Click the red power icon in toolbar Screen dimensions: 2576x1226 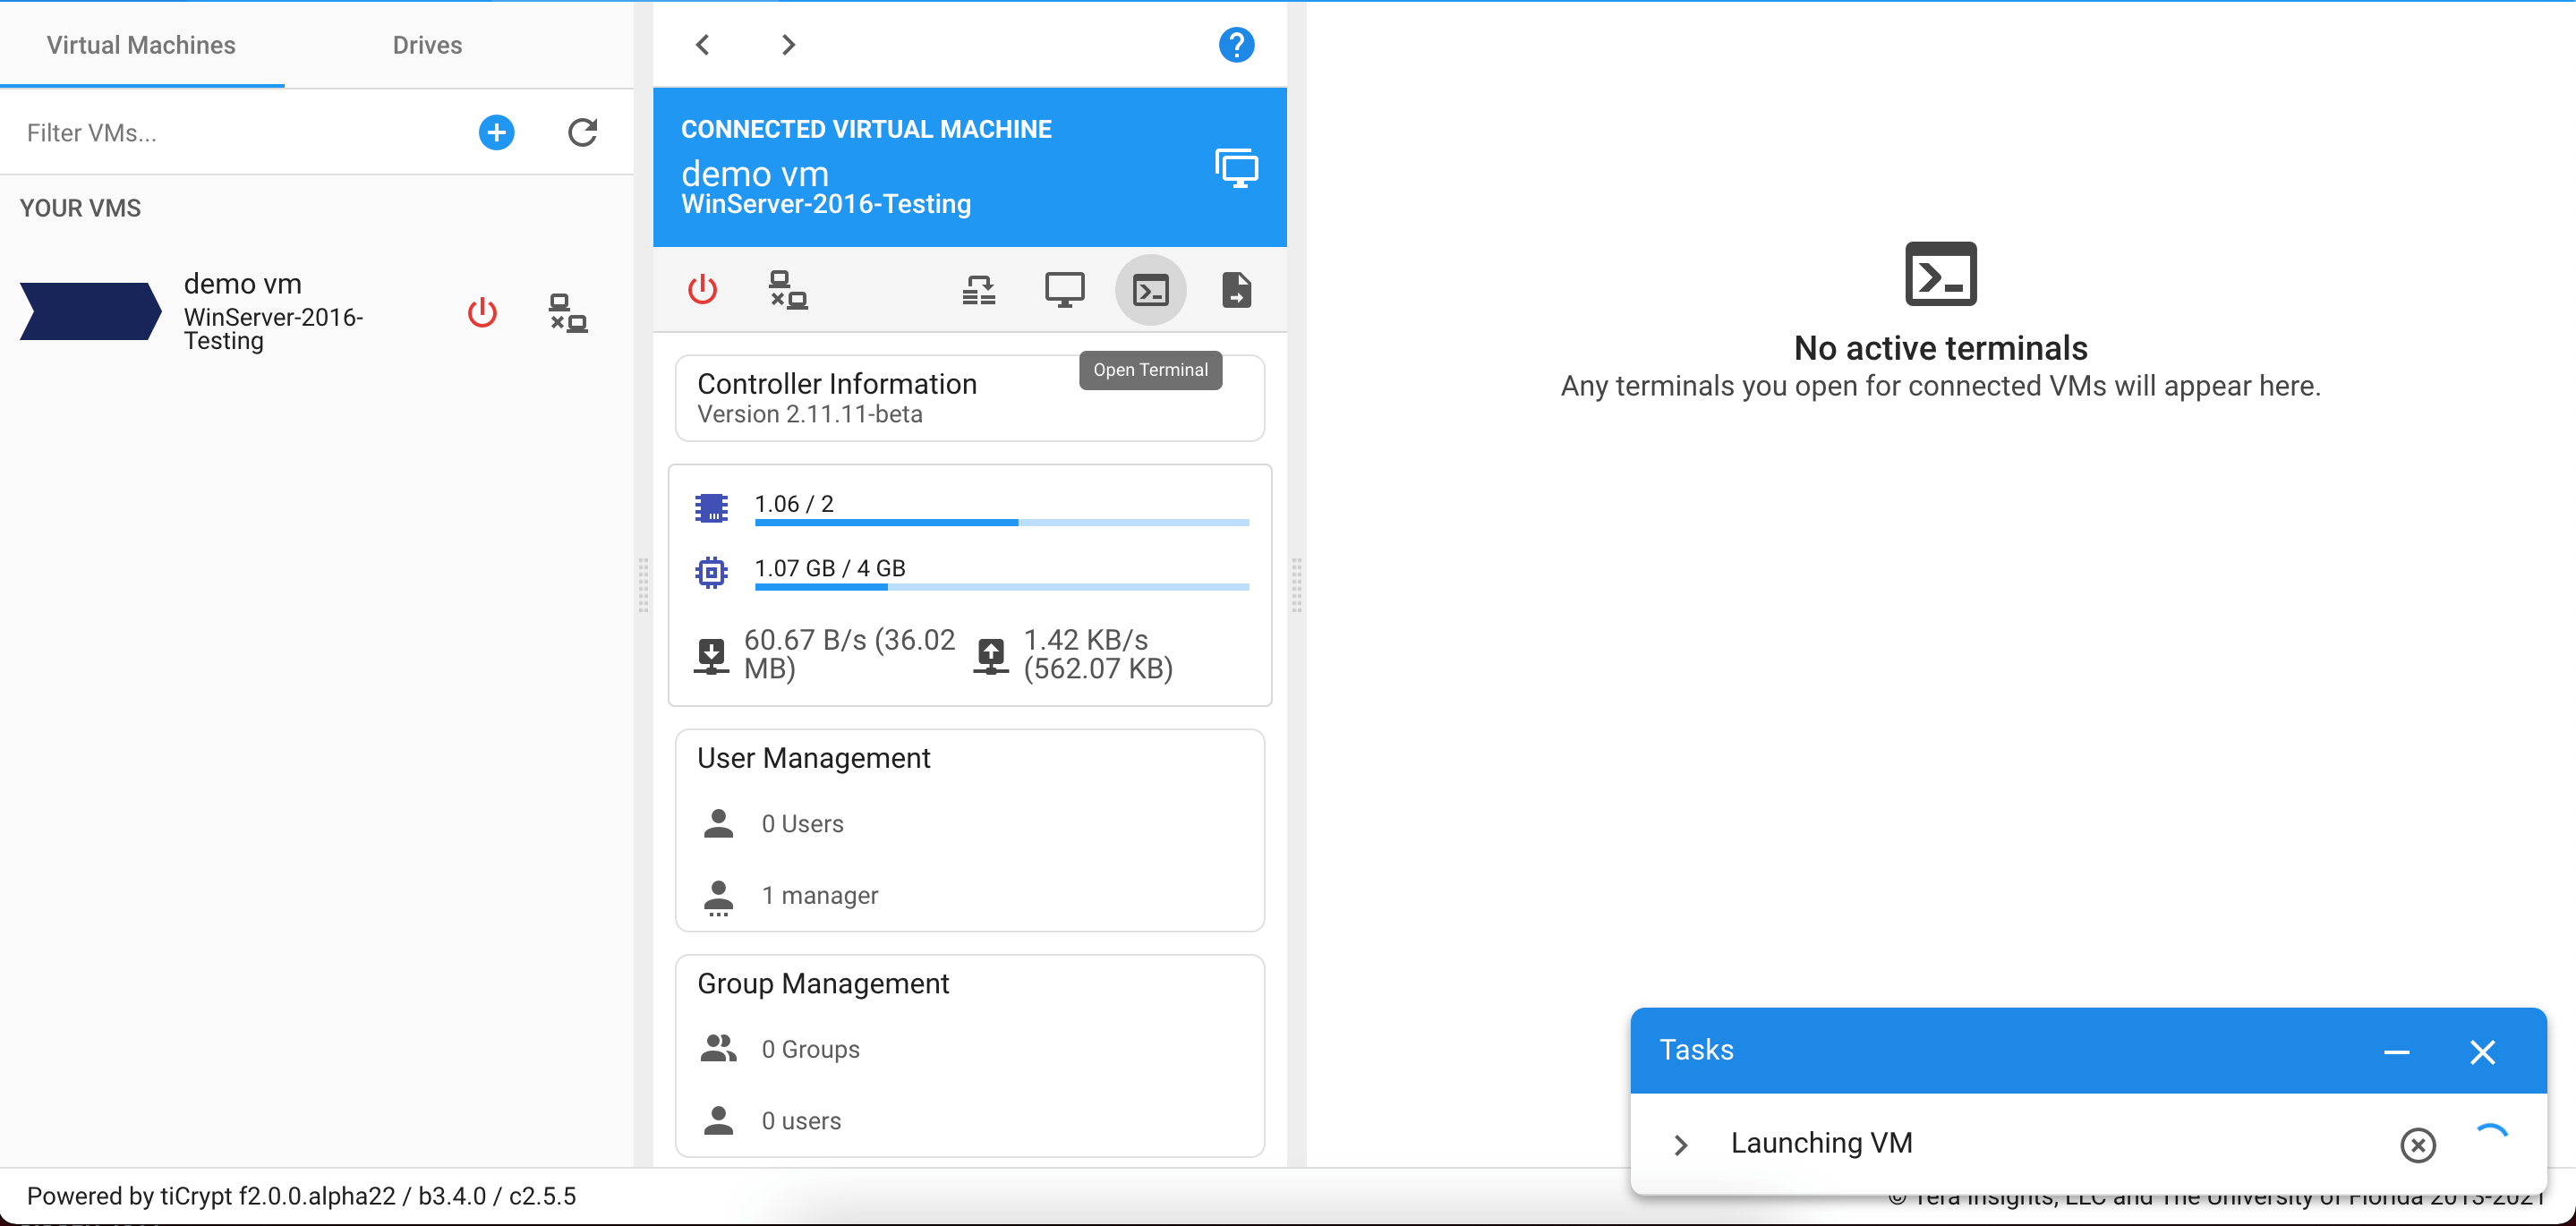point(702,290)
